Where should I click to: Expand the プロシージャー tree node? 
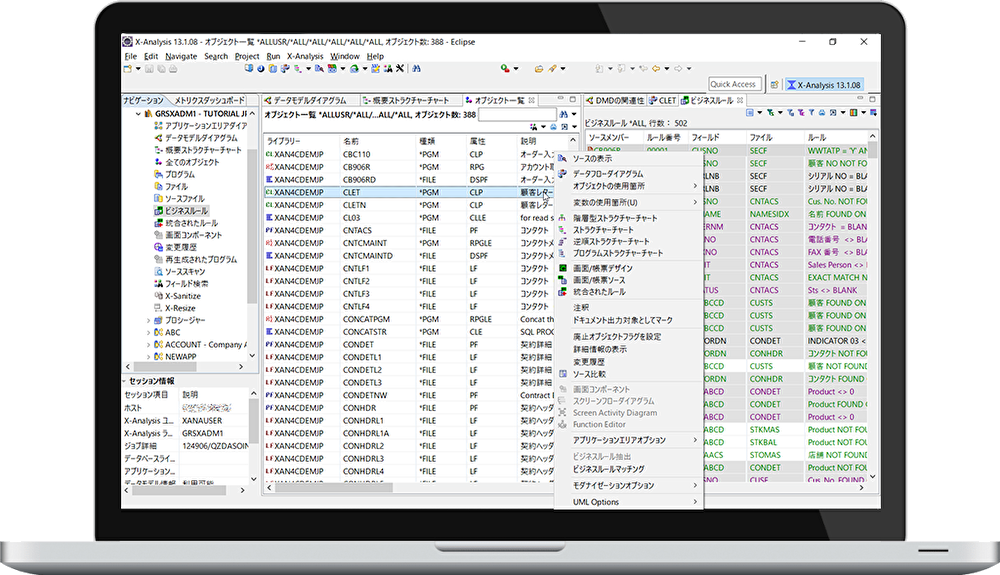[x=149, y=321]
